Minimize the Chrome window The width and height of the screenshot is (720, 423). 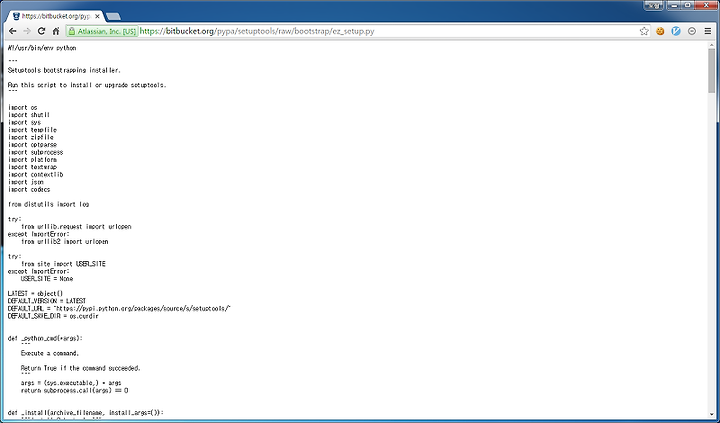point(674,6)
